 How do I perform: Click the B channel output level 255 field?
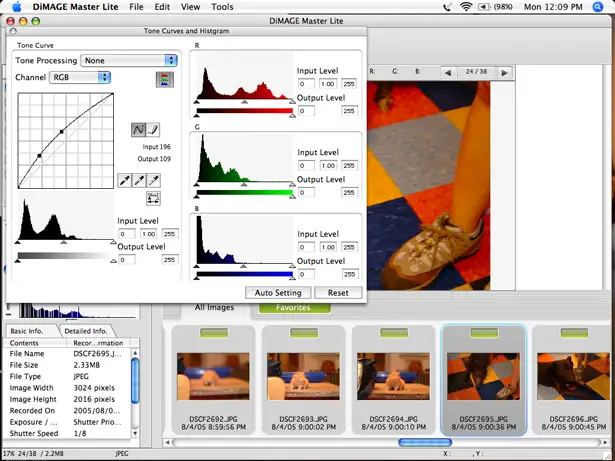click(349, 274)
